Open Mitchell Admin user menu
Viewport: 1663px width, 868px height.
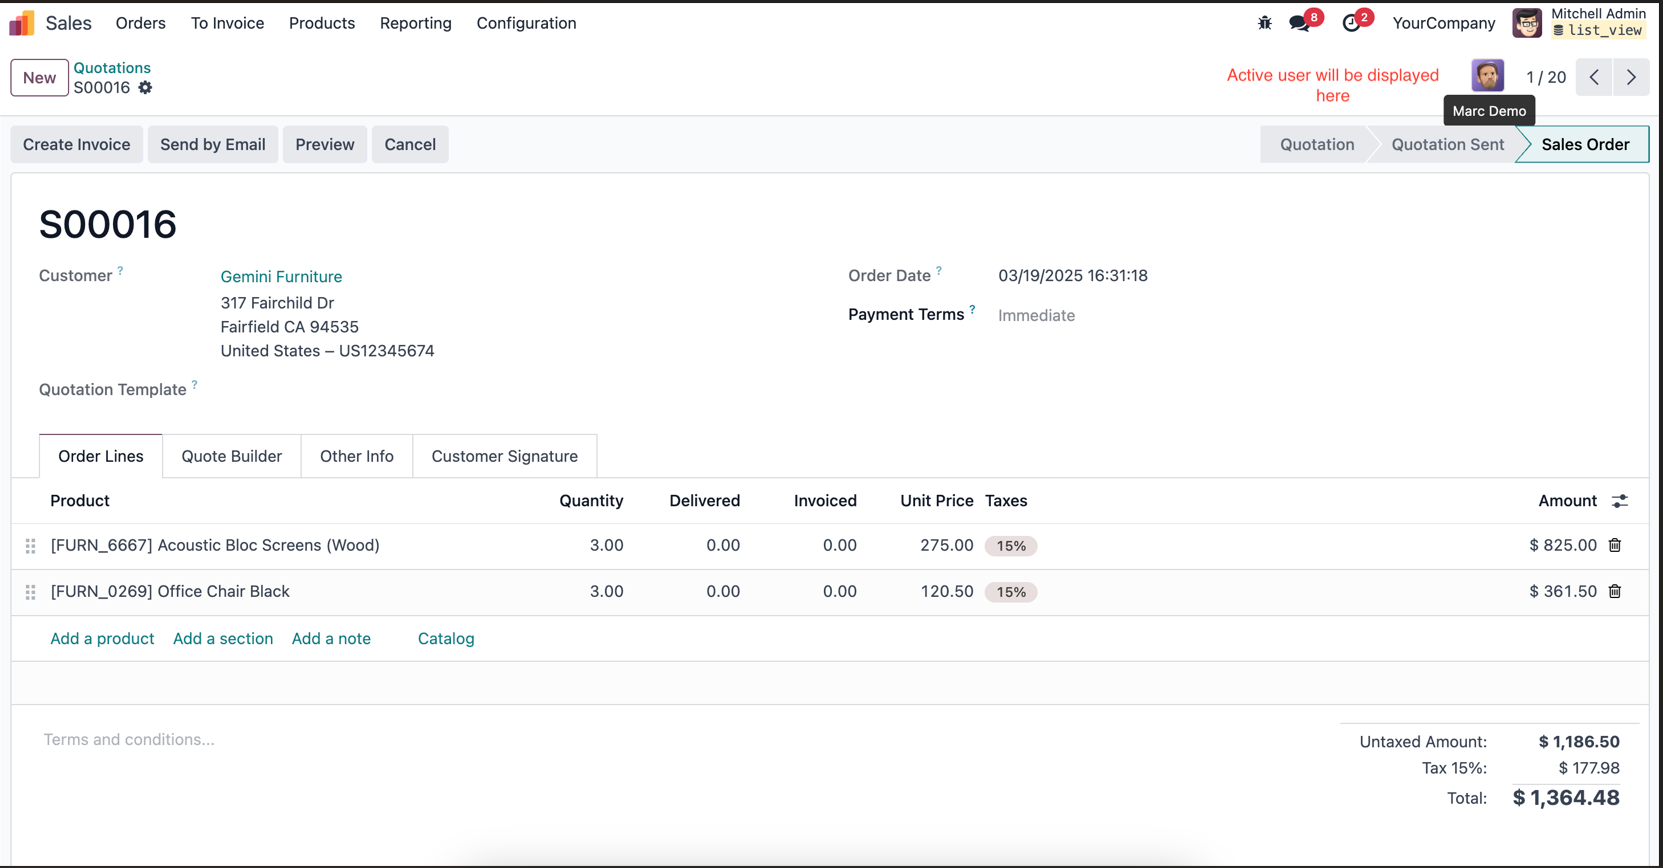[x=1579, y=22]
